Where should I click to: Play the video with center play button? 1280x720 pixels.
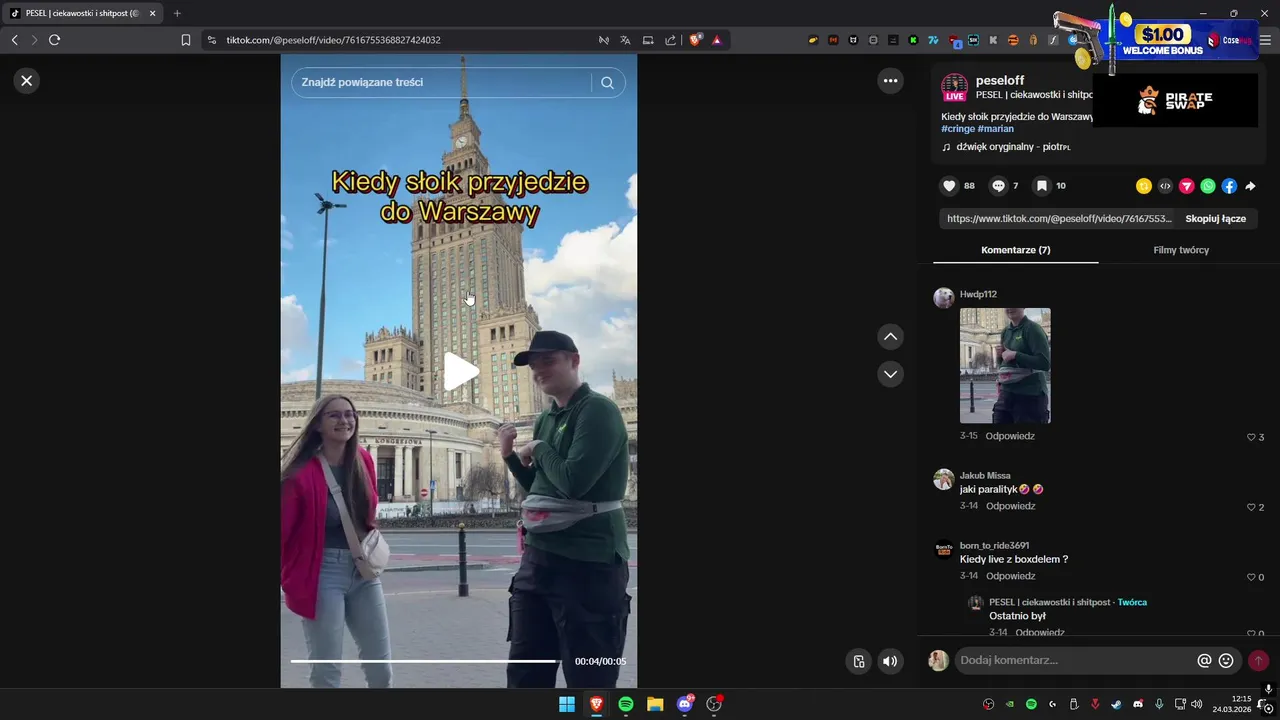(460, 371)
